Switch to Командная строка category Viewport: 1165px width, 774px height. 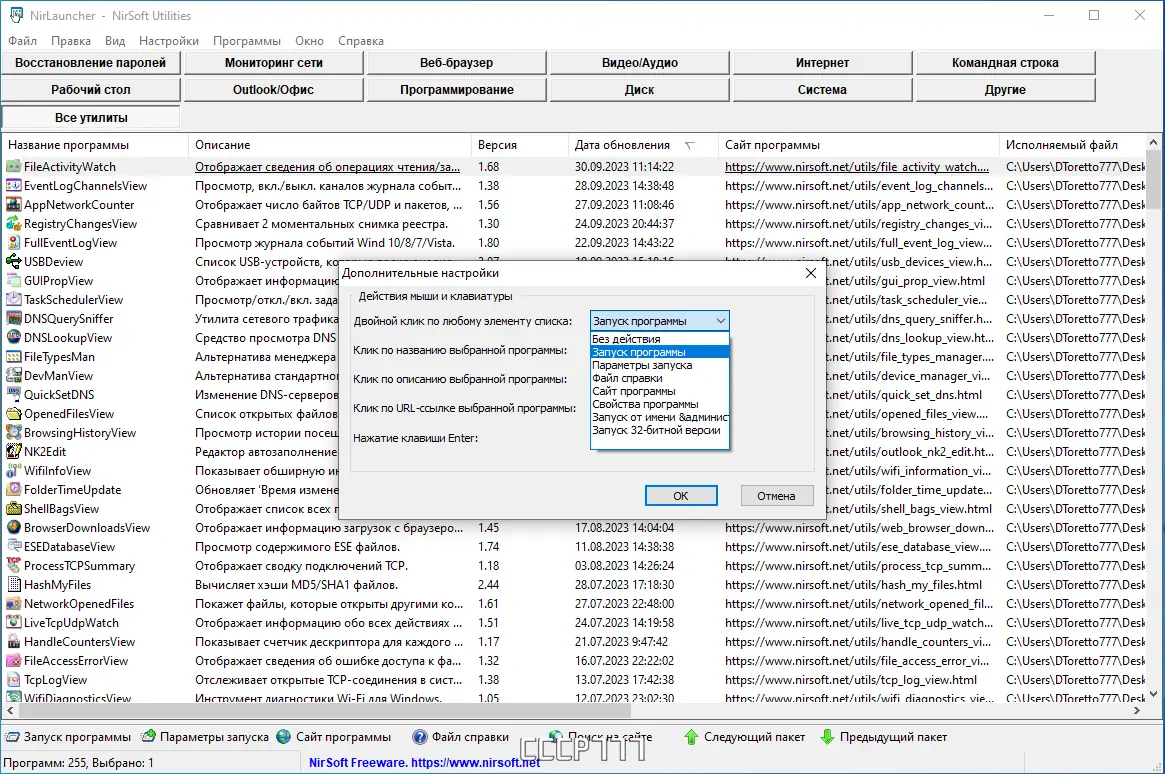(1005, 62)
